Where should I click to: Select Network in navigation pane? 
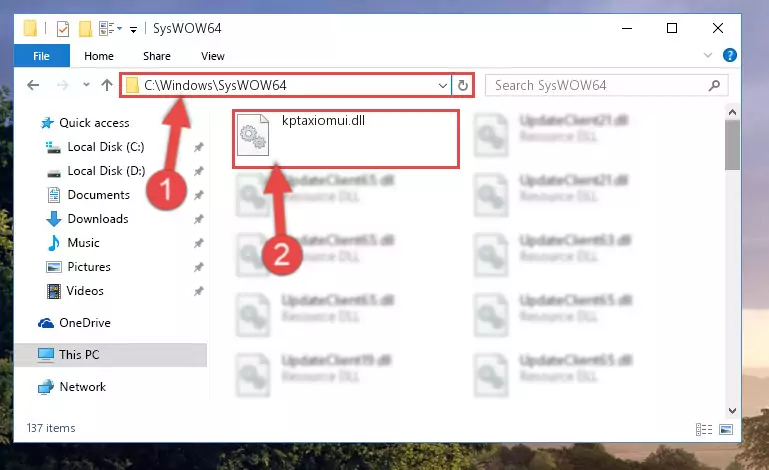click(x=82, y=387)
